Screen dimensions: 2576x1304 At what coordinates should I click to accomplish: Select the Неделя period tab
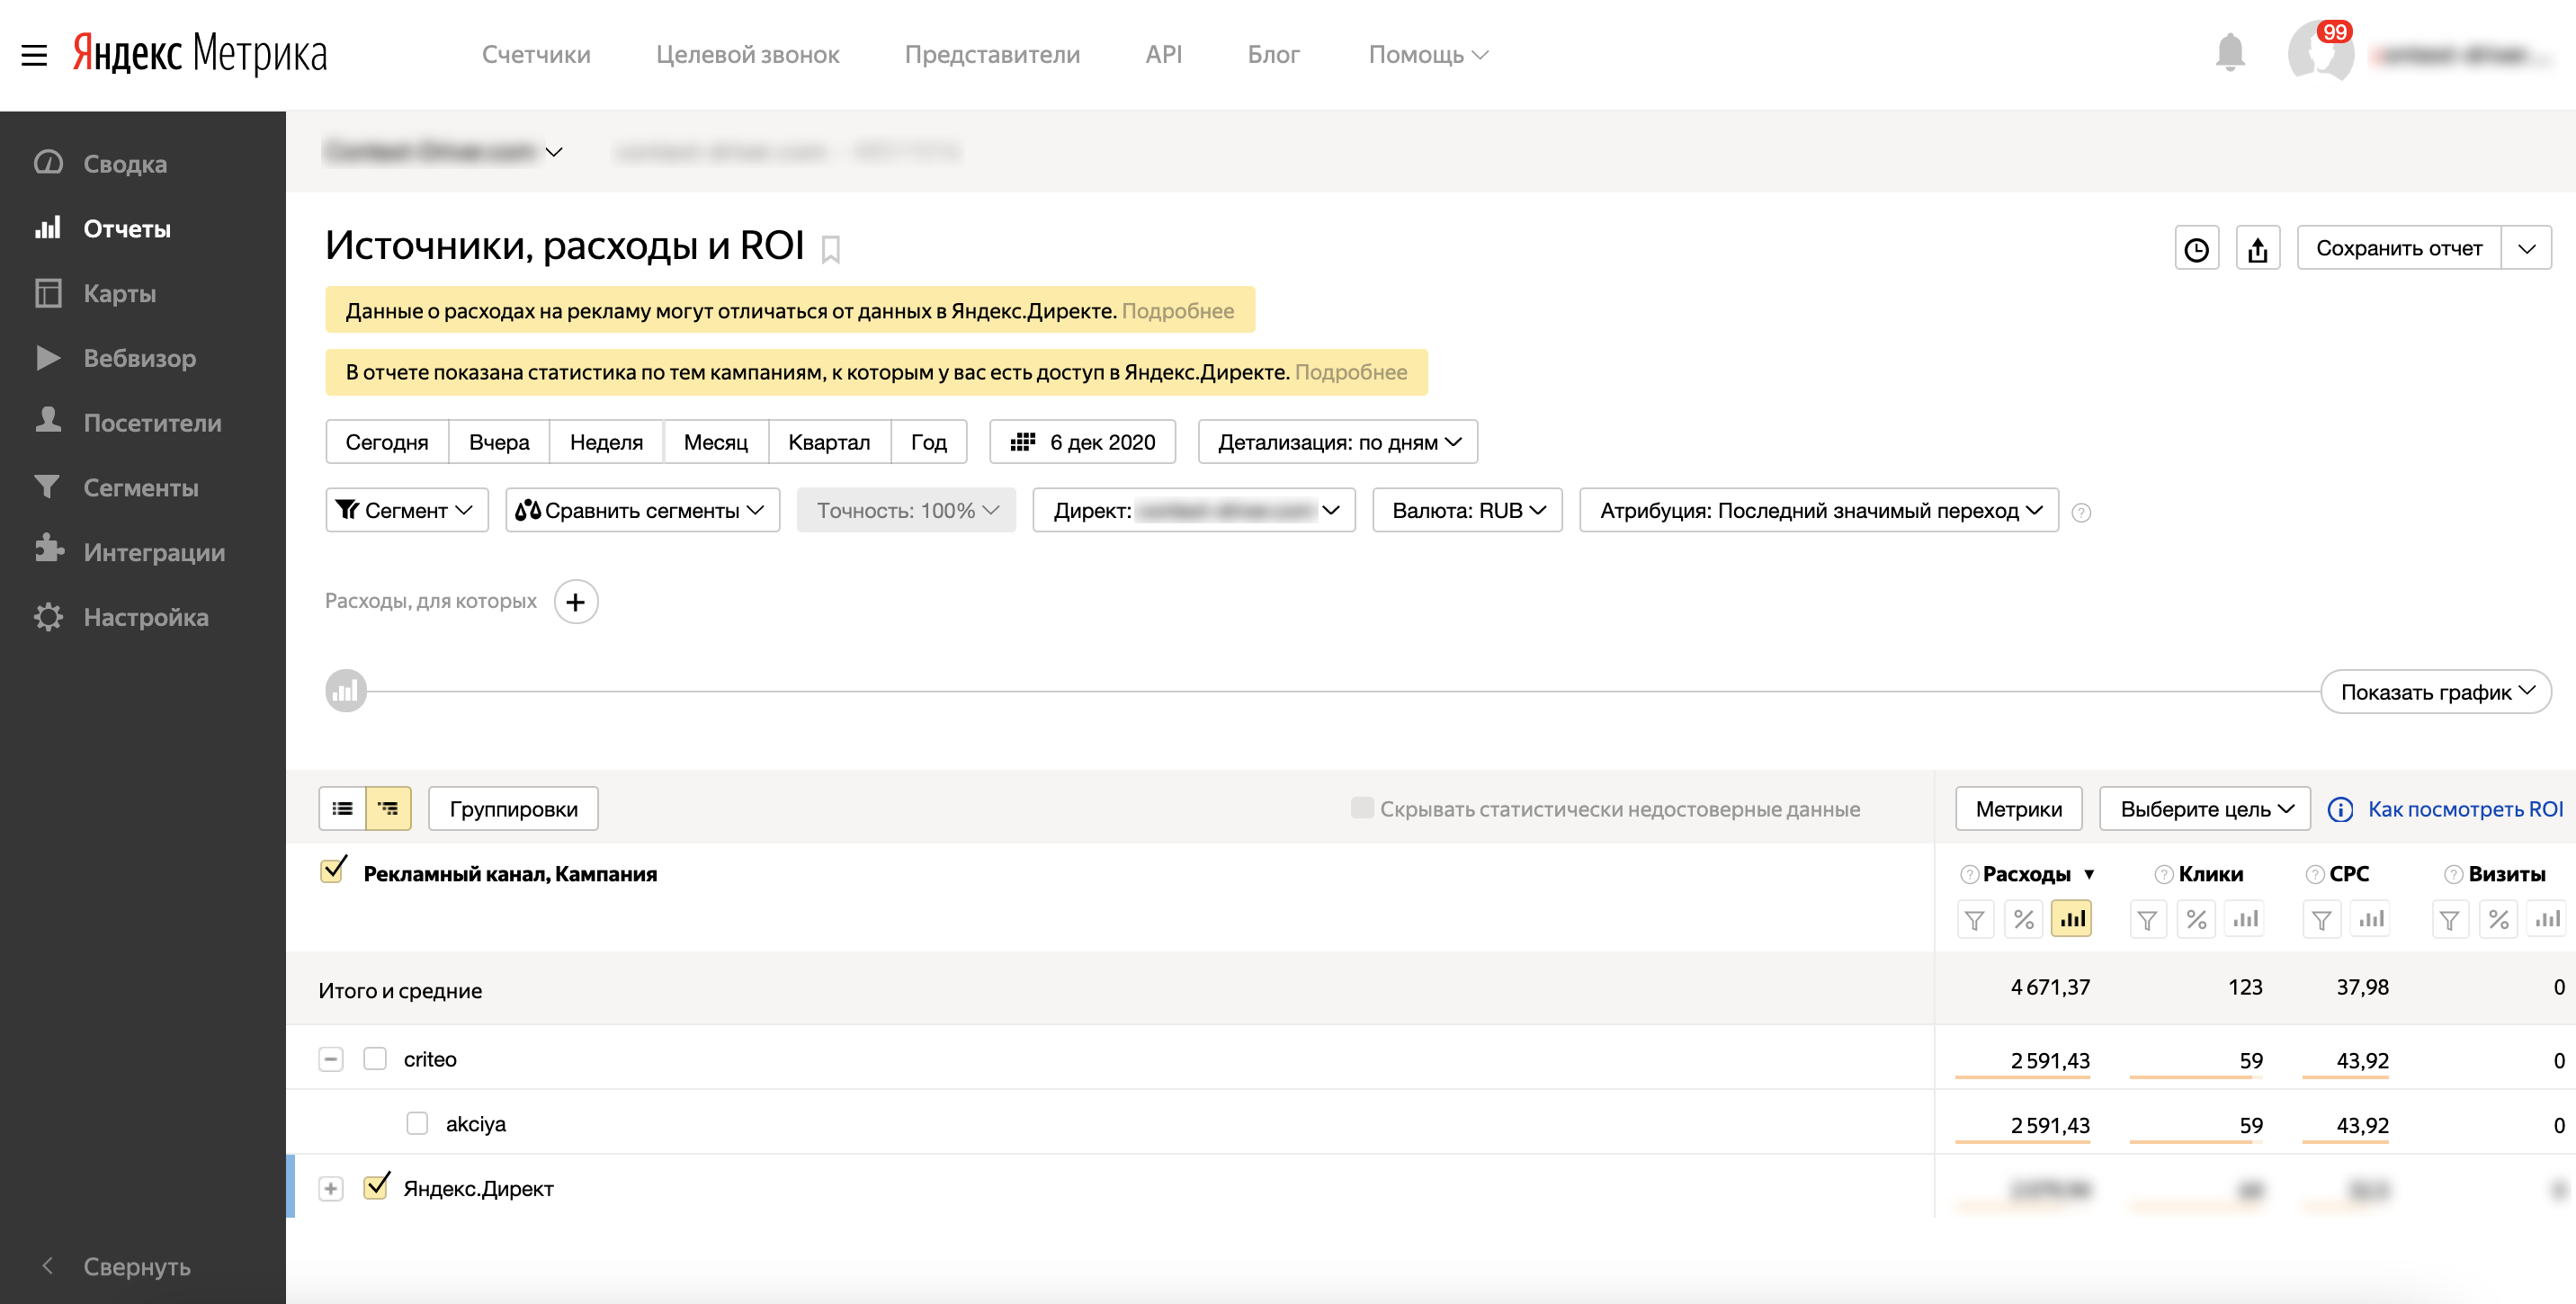[606, 442]
